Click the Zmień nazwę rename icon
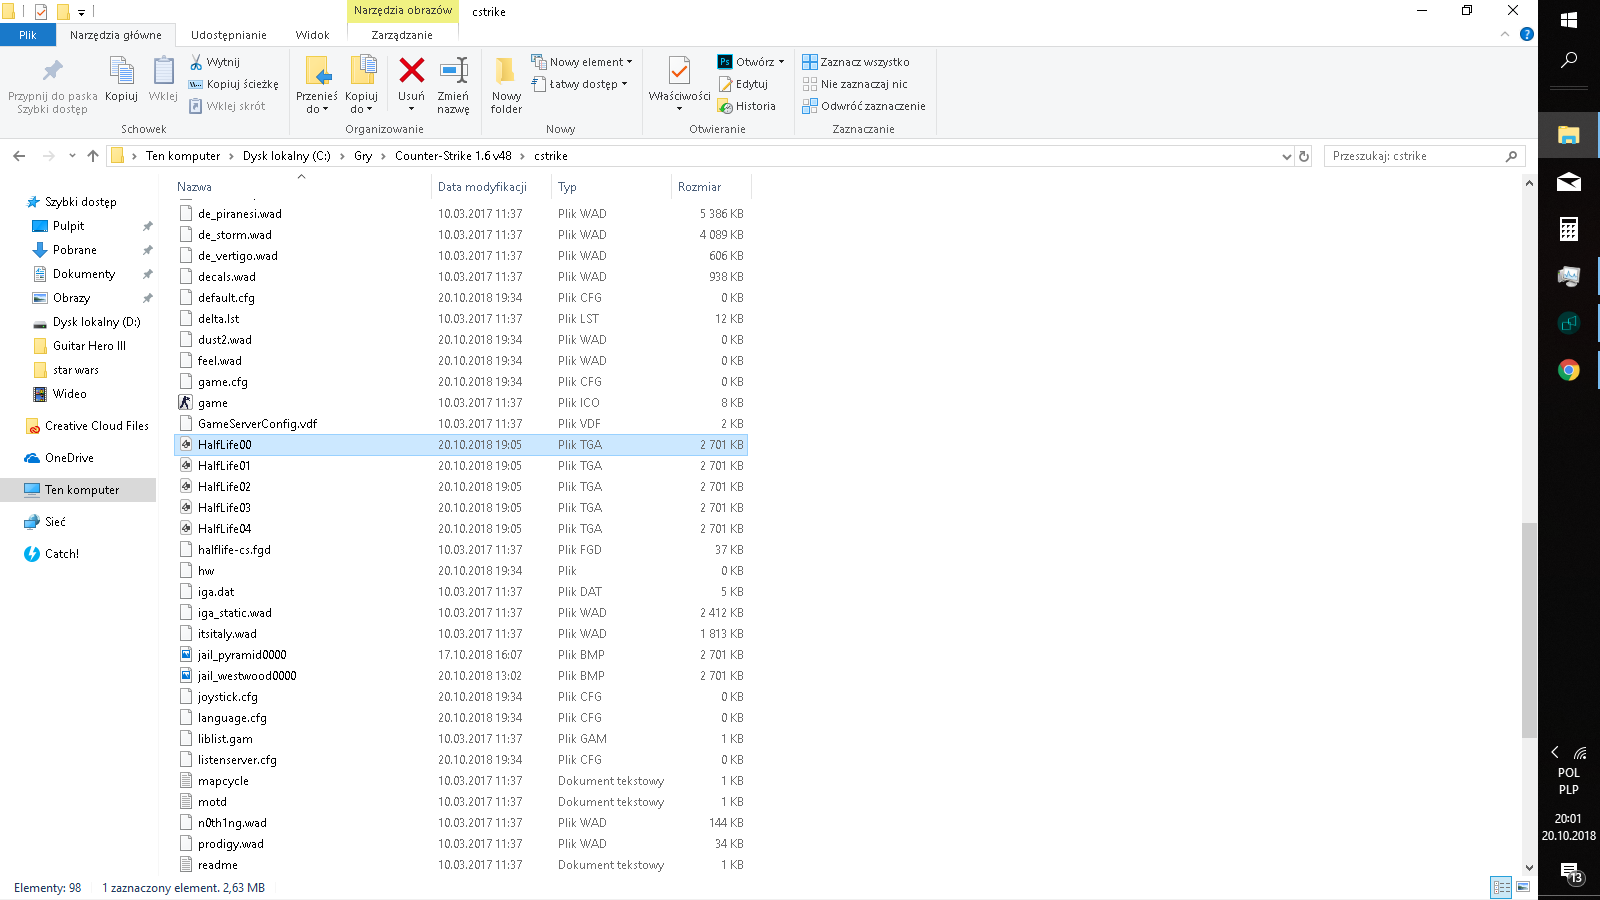Viewport: 1600px width, 900px height. point(453,72)
